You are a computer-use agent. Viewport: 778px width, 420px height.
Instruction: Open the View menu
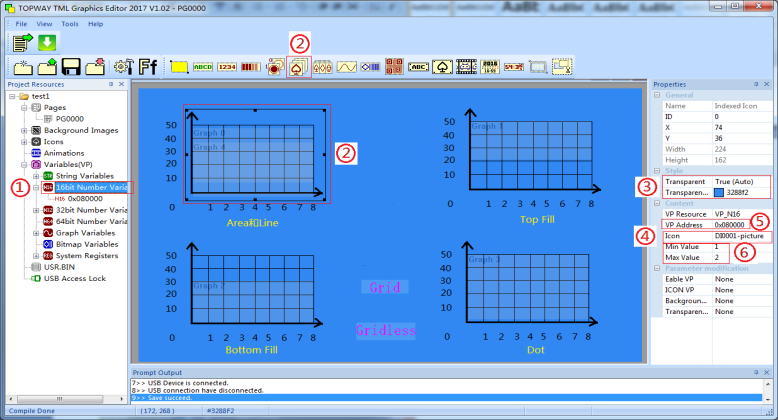pos(44,24)
